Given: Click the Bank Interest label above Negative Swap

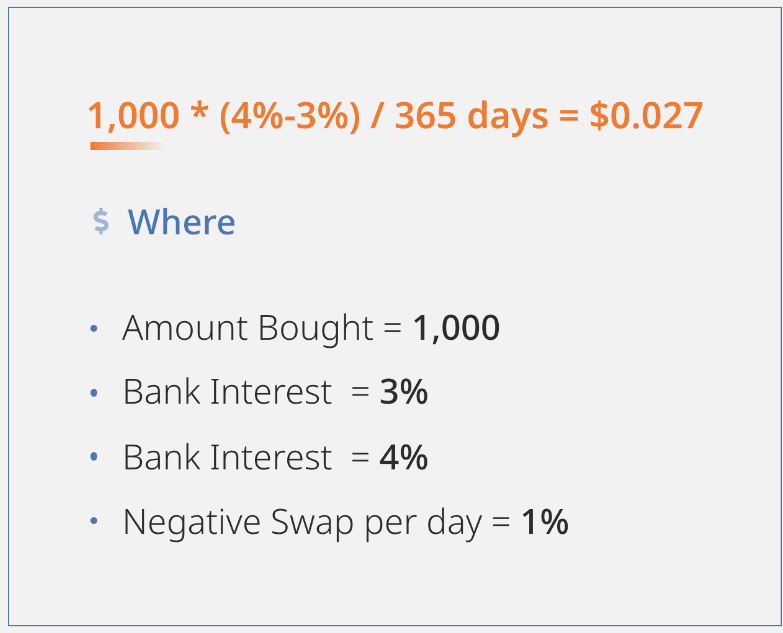Looking at the screenshot, I should (x=227, y=457).
